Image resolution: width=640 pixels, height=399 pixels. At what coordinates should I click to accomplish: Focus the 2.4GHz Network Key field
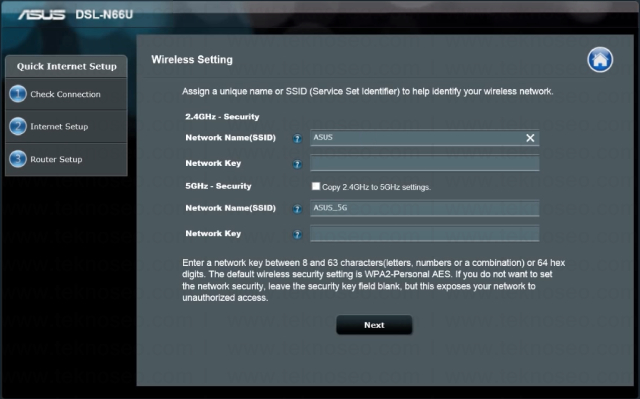coord(424,163)
